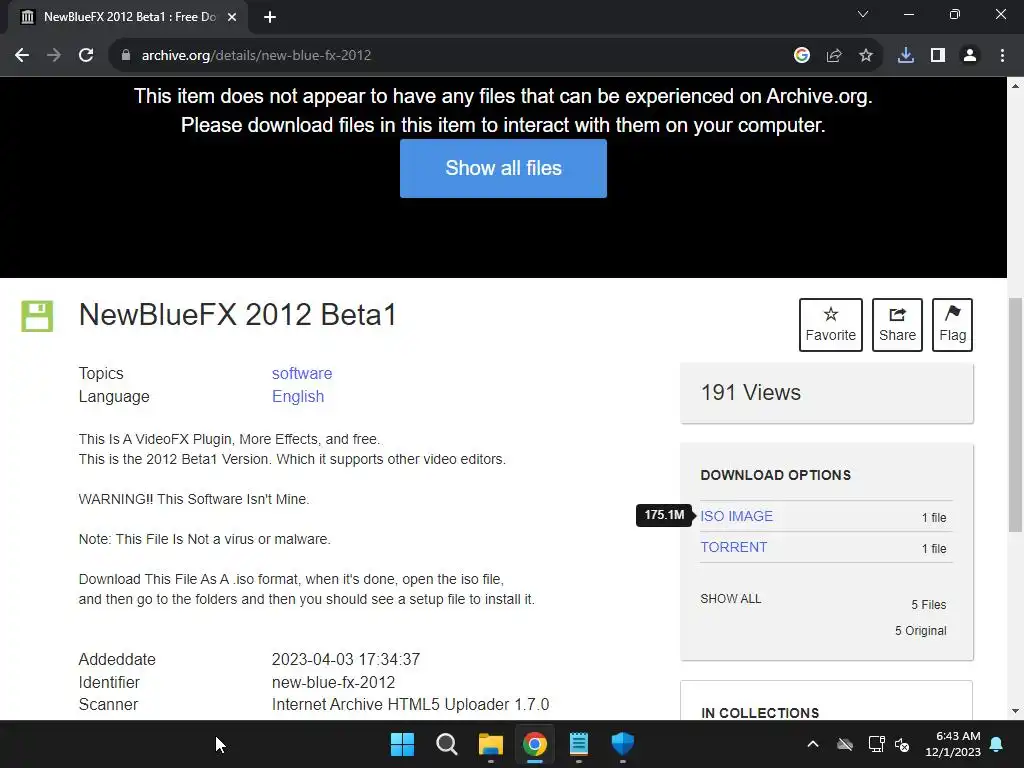Open the notifications bell
The image size is (1024, 768).
point(997,744)
